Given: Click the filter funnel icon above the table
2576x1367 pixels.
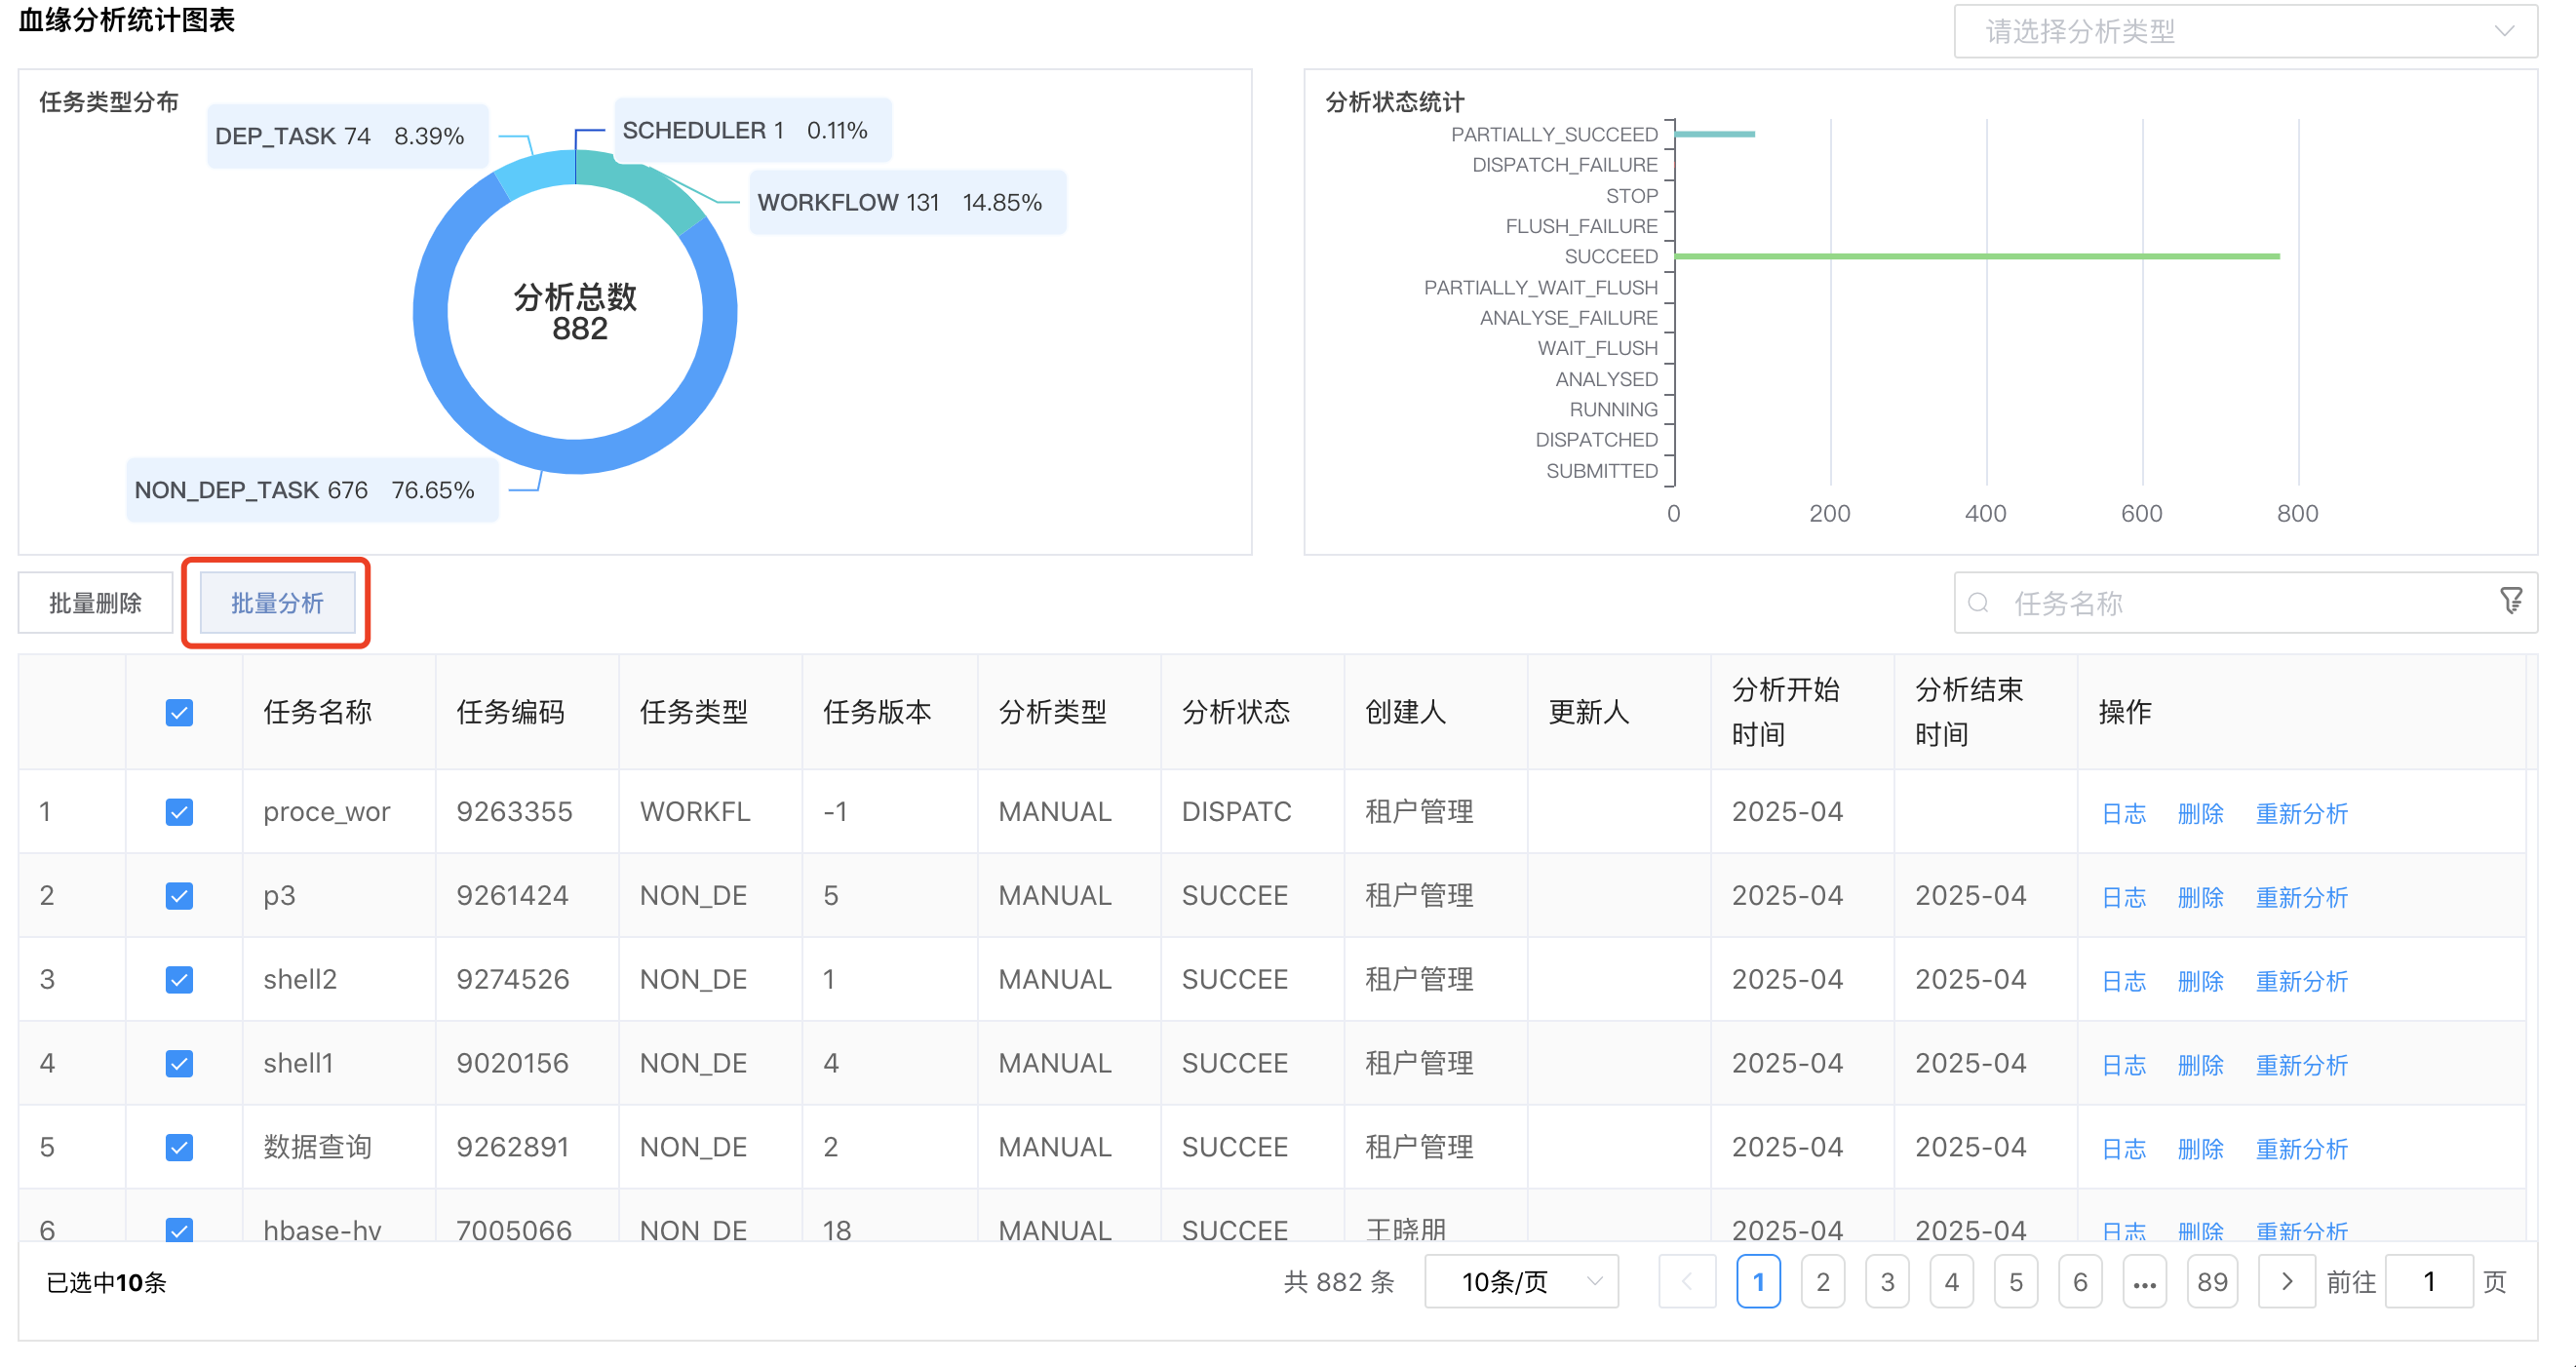Looking at the screenshot, I should click(x=2513, y=602).
